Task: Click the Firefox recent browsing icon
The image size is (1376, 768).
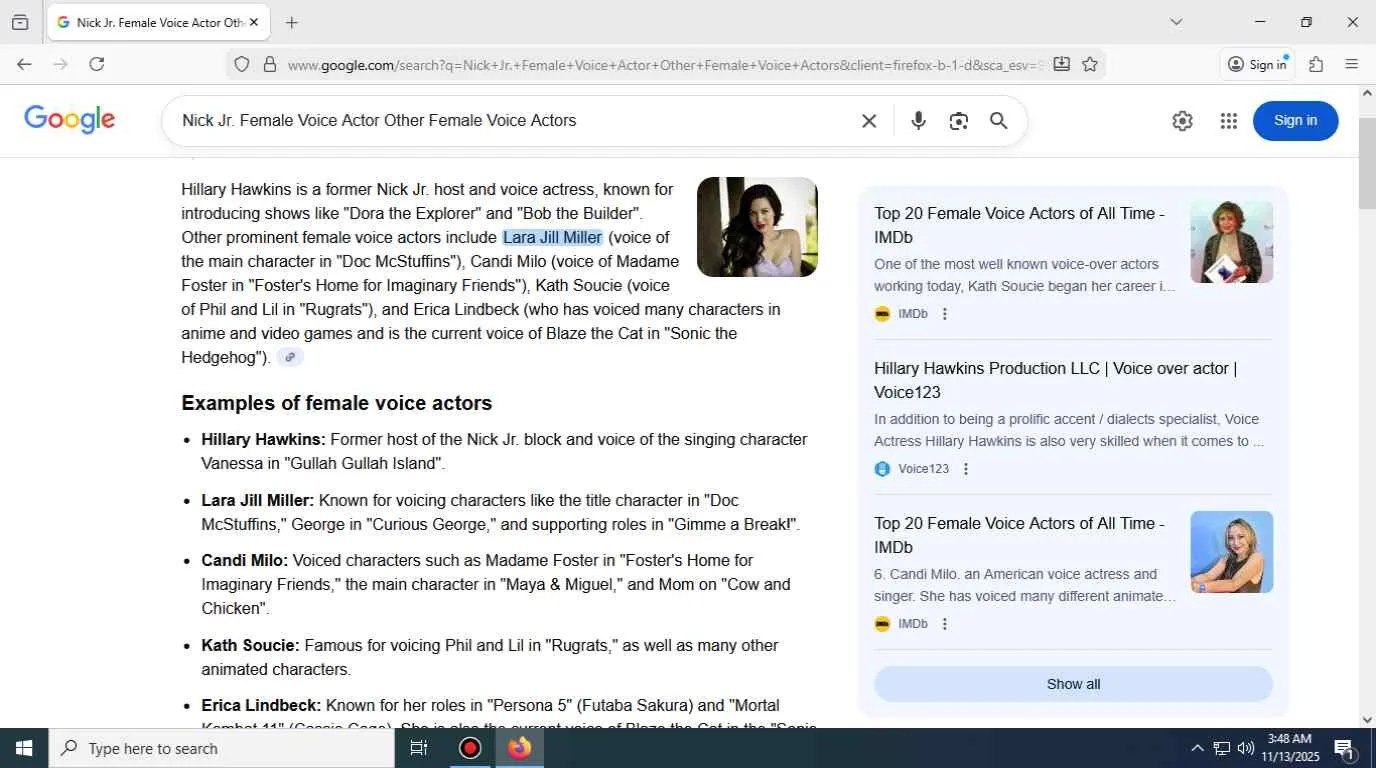Action: 20,22
